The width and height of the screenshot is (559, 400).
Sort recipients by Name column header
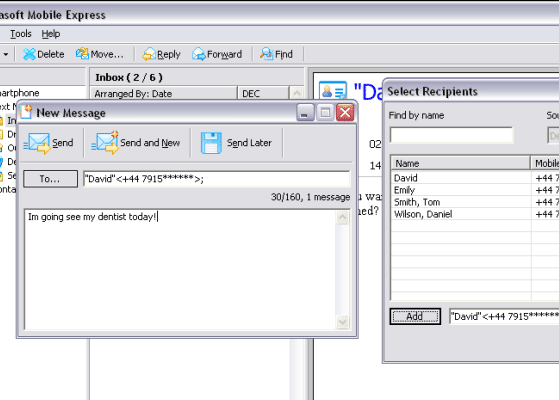461,163
